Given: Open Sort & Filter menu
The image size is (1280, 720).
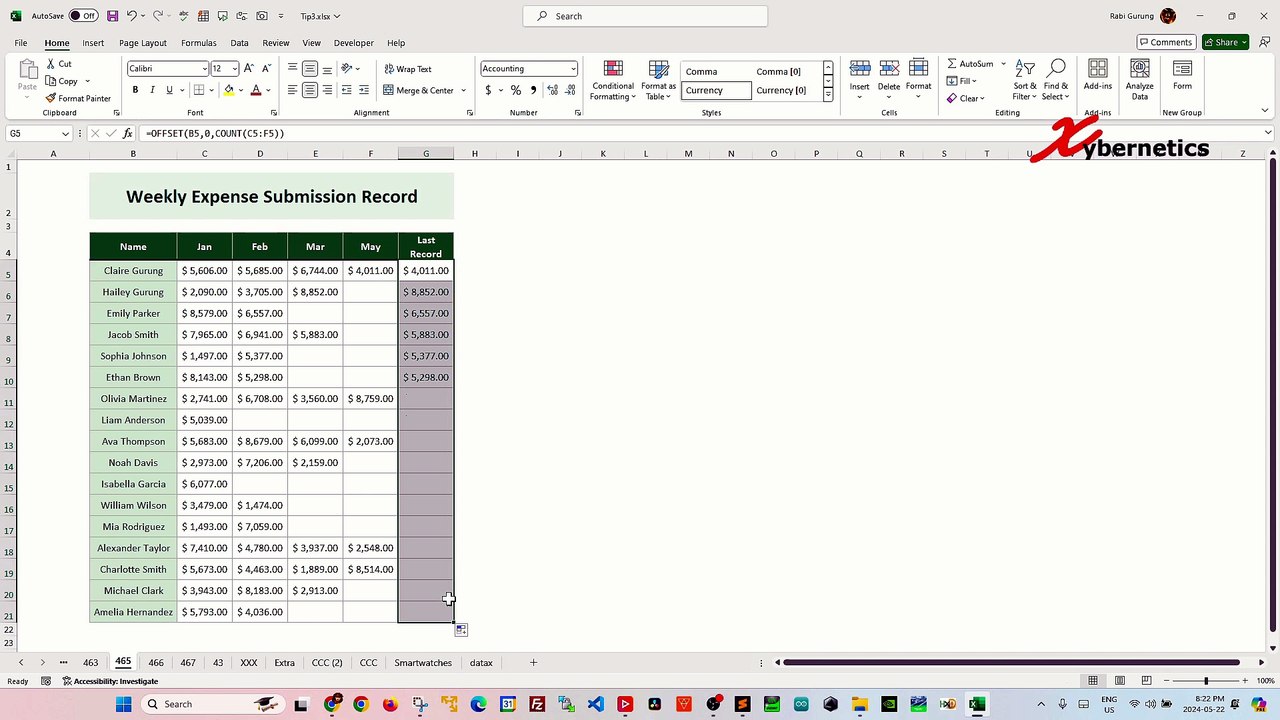Looking at the screenshot, I should [1025, 80].
